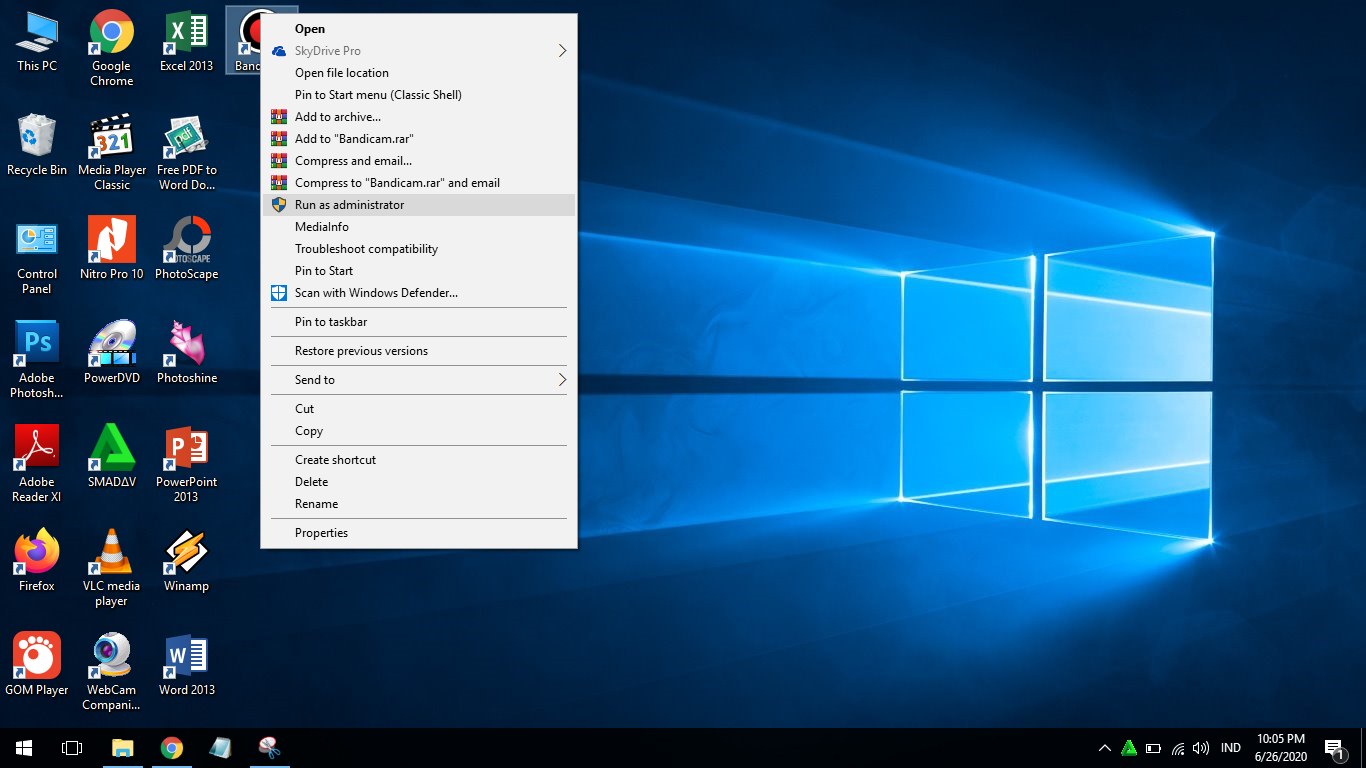Image resolution: width=1366 pixels, height=768 pixels.
Task: Open Chrome from the taskbar
Action: pos(172,748)
